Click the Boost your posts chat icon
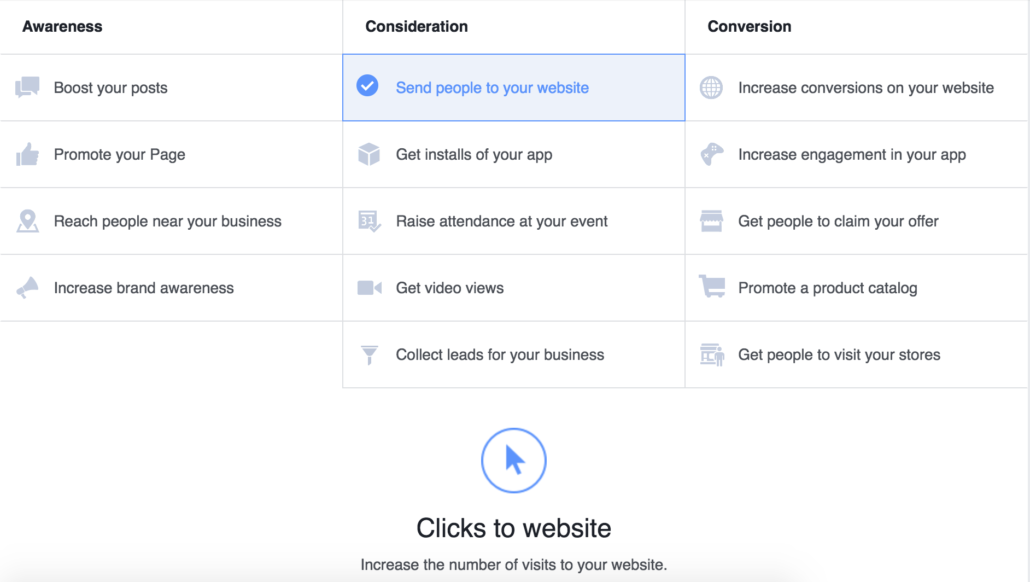 click(27, 87)
